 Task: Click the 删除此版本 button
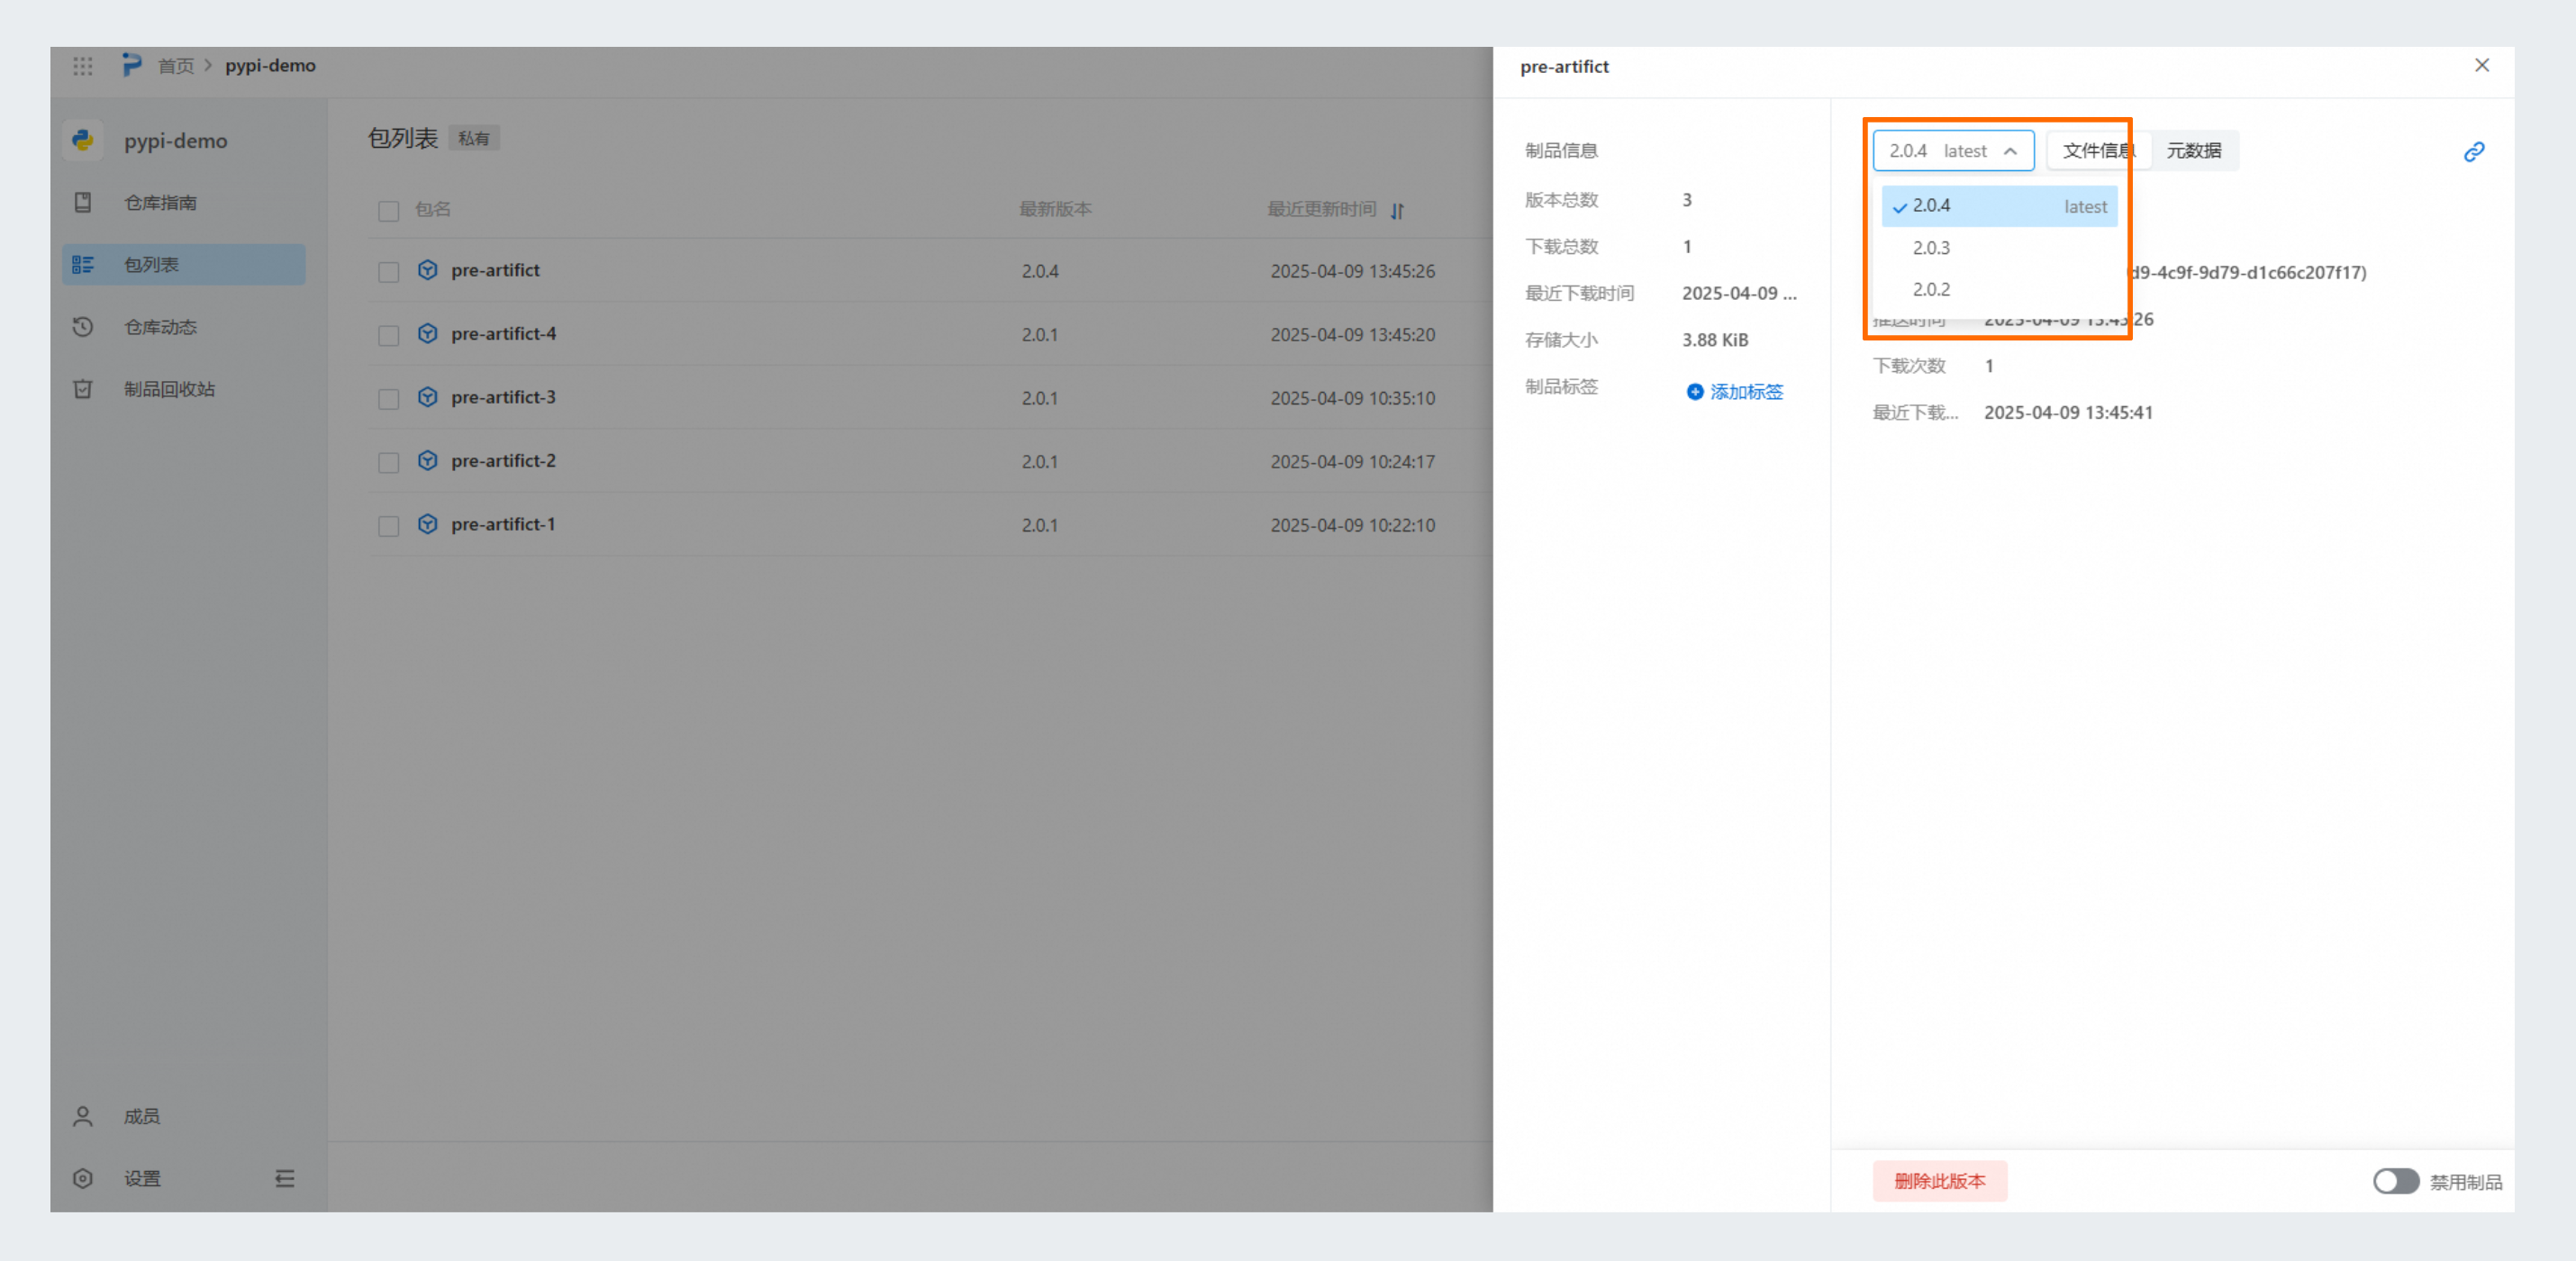(x=1939, y=1181)
